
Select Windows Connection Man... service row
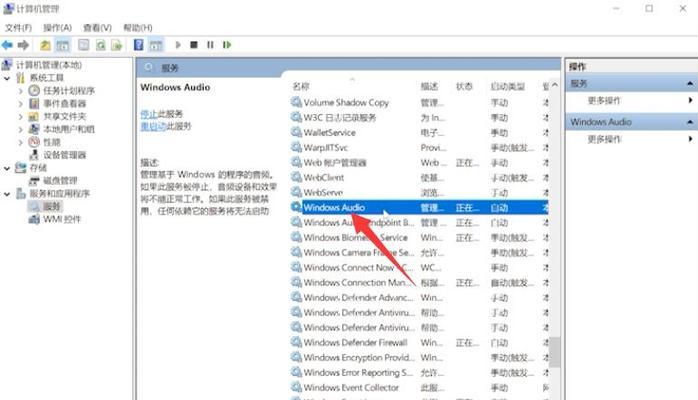tap(419, 283)
